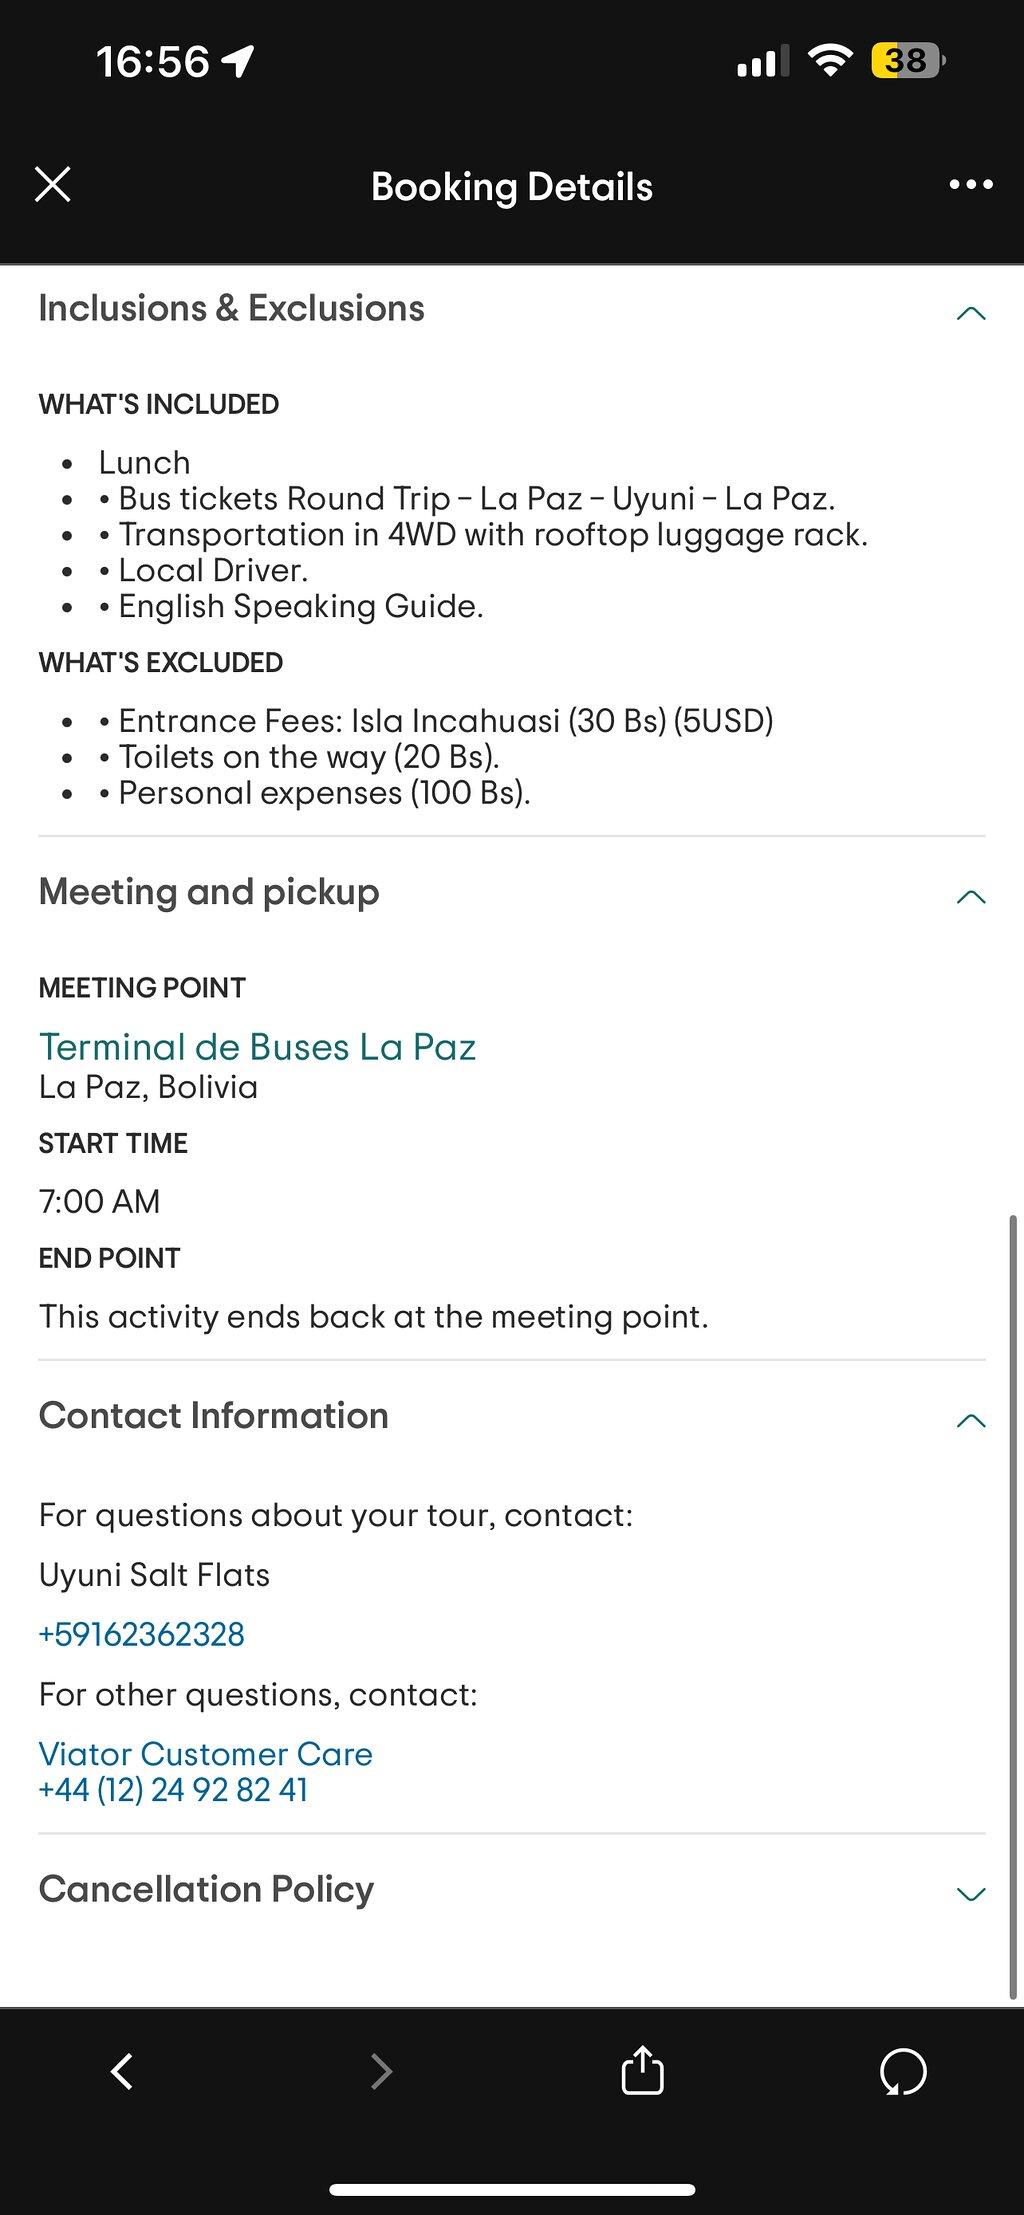Screen dimensions: 1024x2215
Task: Collapse the Meeting and pickup section
Action: coord(971,897)
